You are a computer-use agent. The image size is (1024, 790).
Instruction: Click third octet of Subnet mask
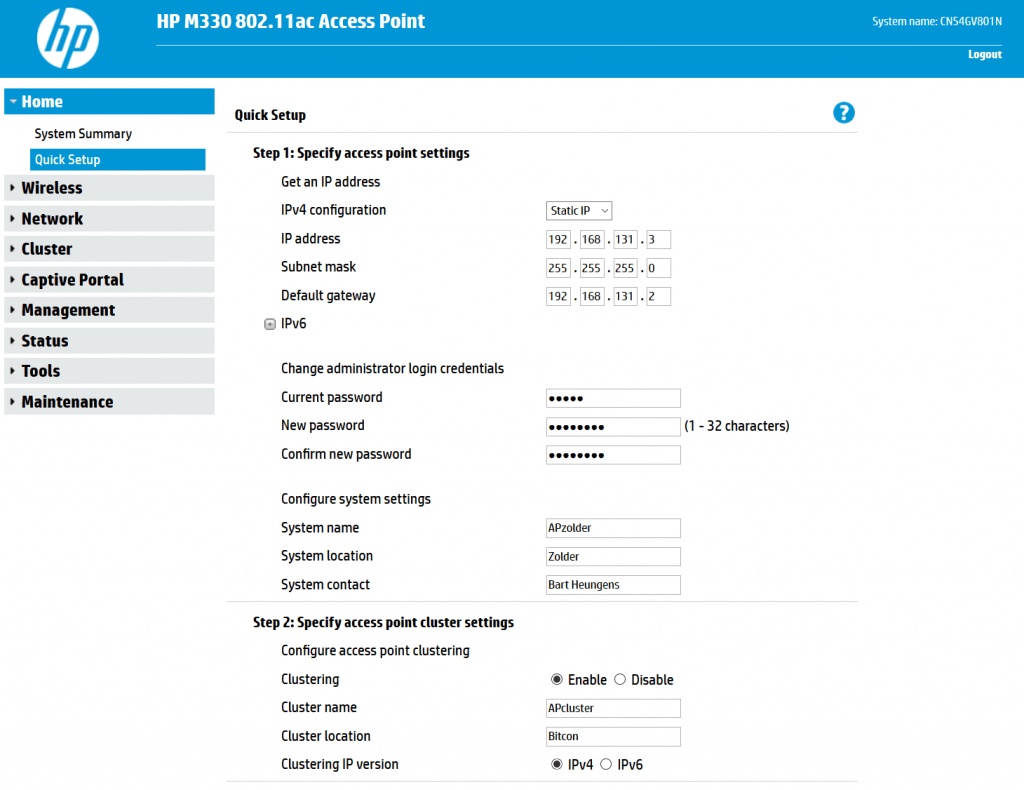click(625, 268)
